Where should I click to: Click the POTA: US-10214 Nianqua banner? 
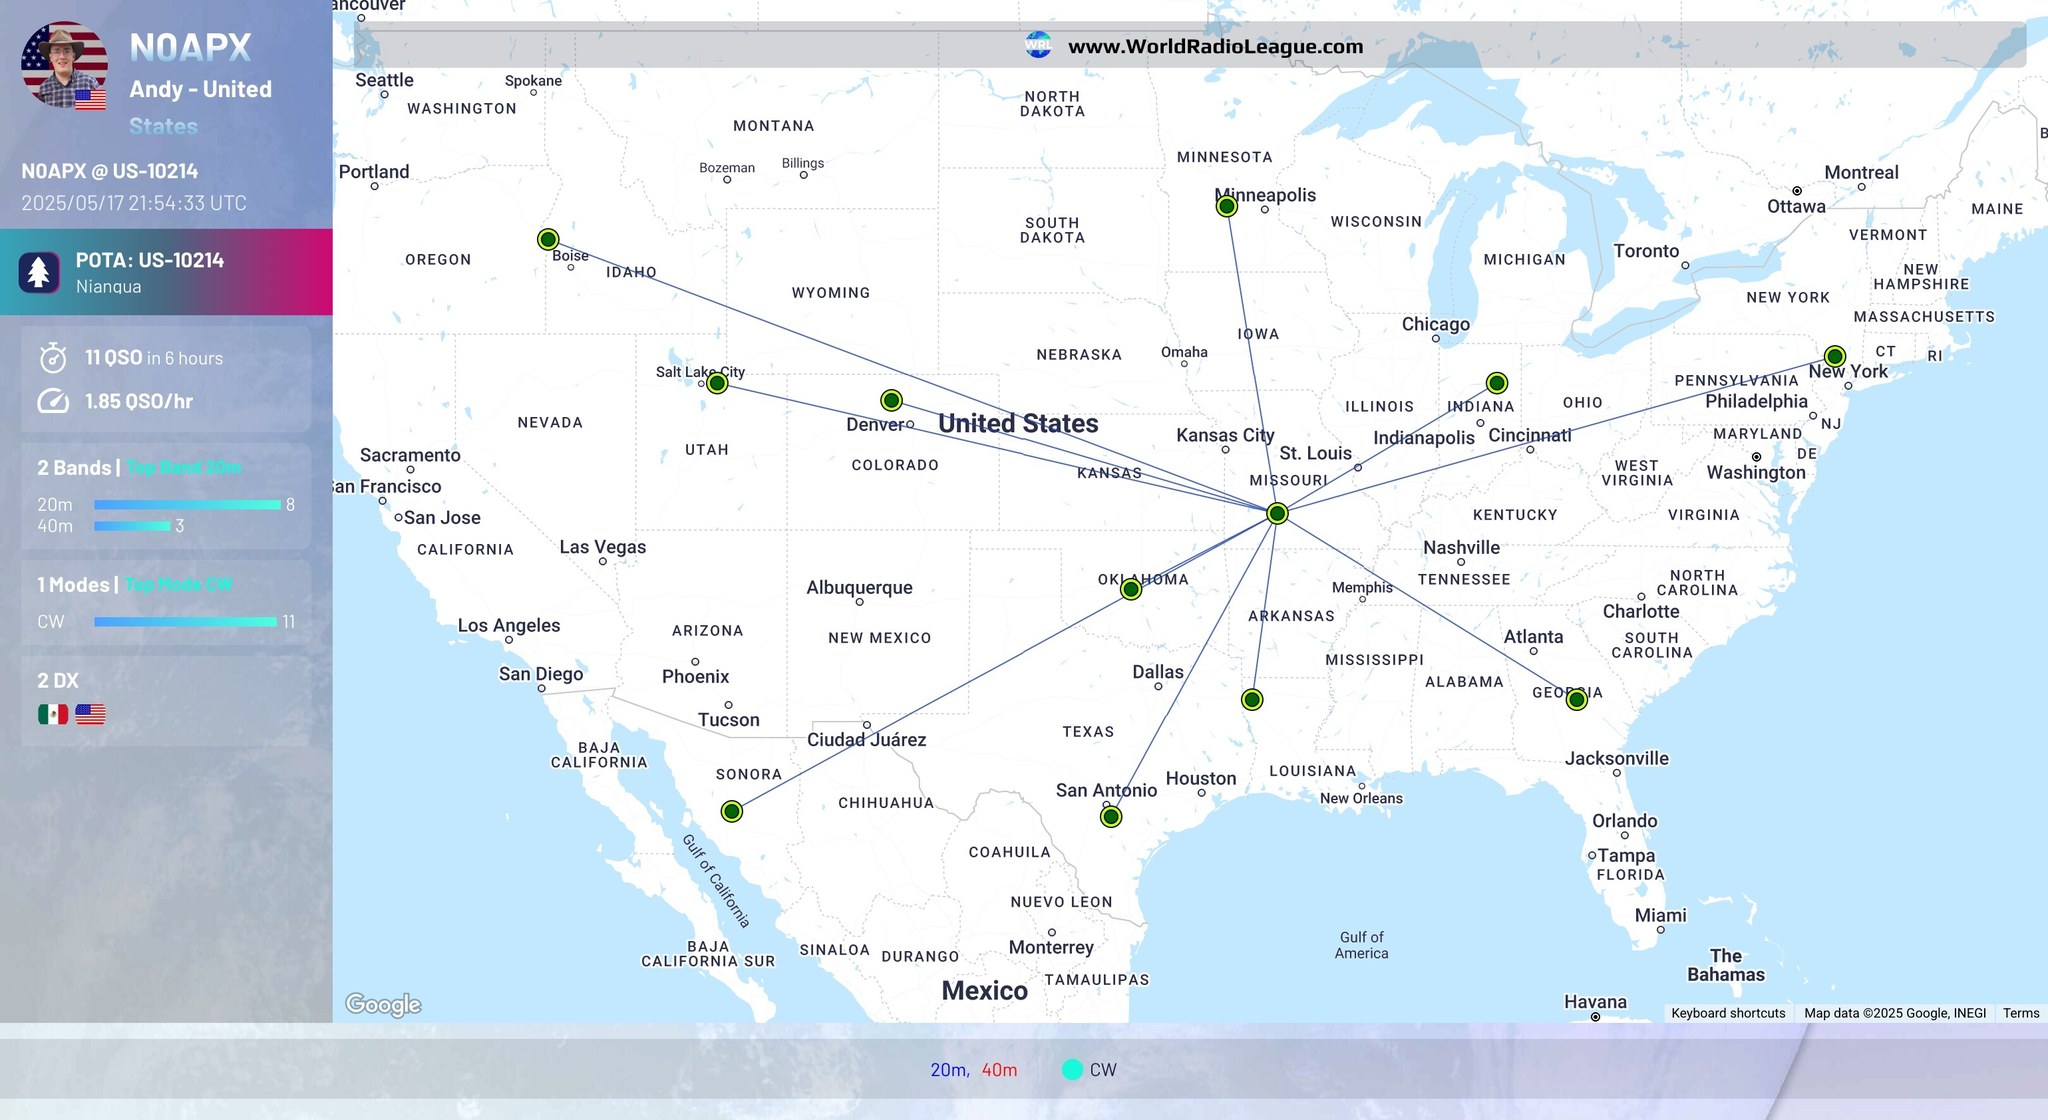click(166, 272)
